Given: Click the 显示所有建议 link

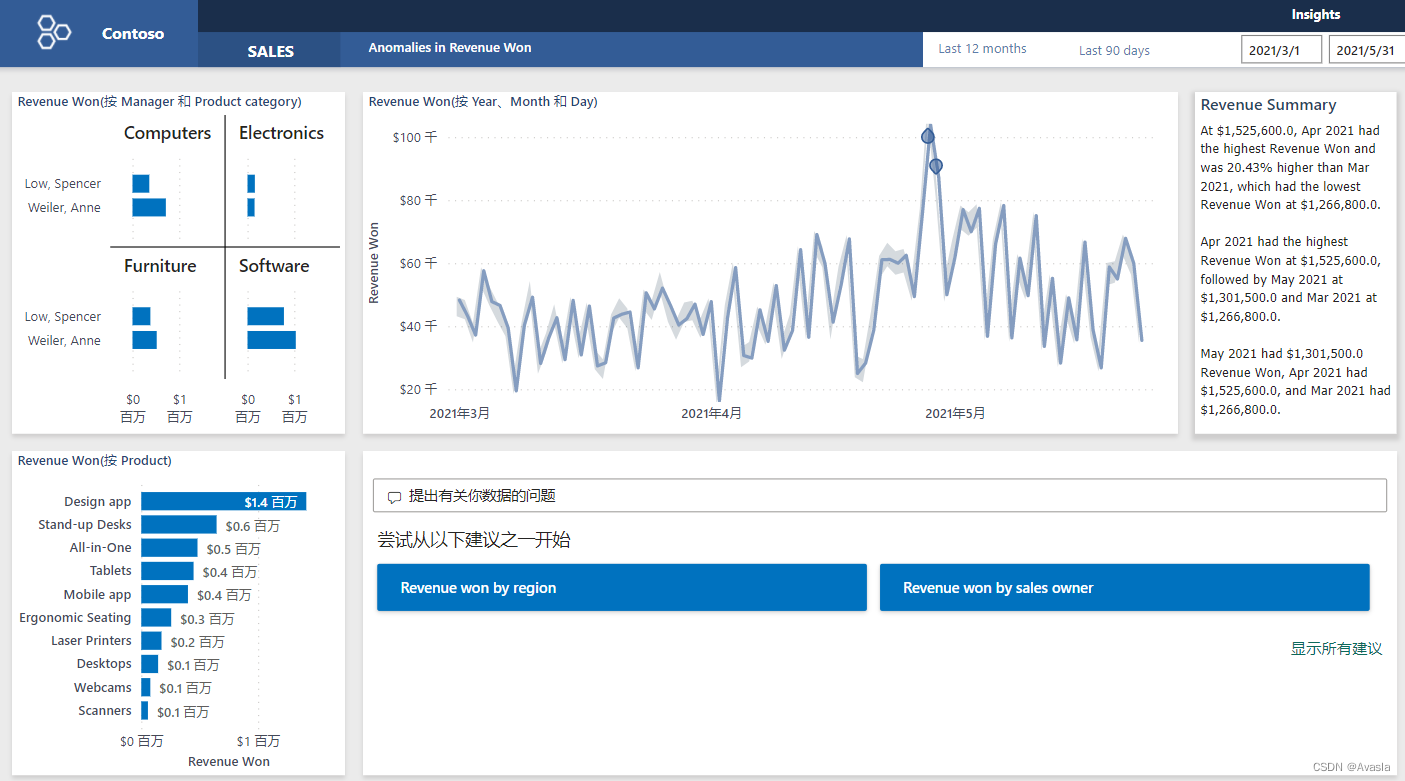Looking at the screenshot, I should [1336, 649].
